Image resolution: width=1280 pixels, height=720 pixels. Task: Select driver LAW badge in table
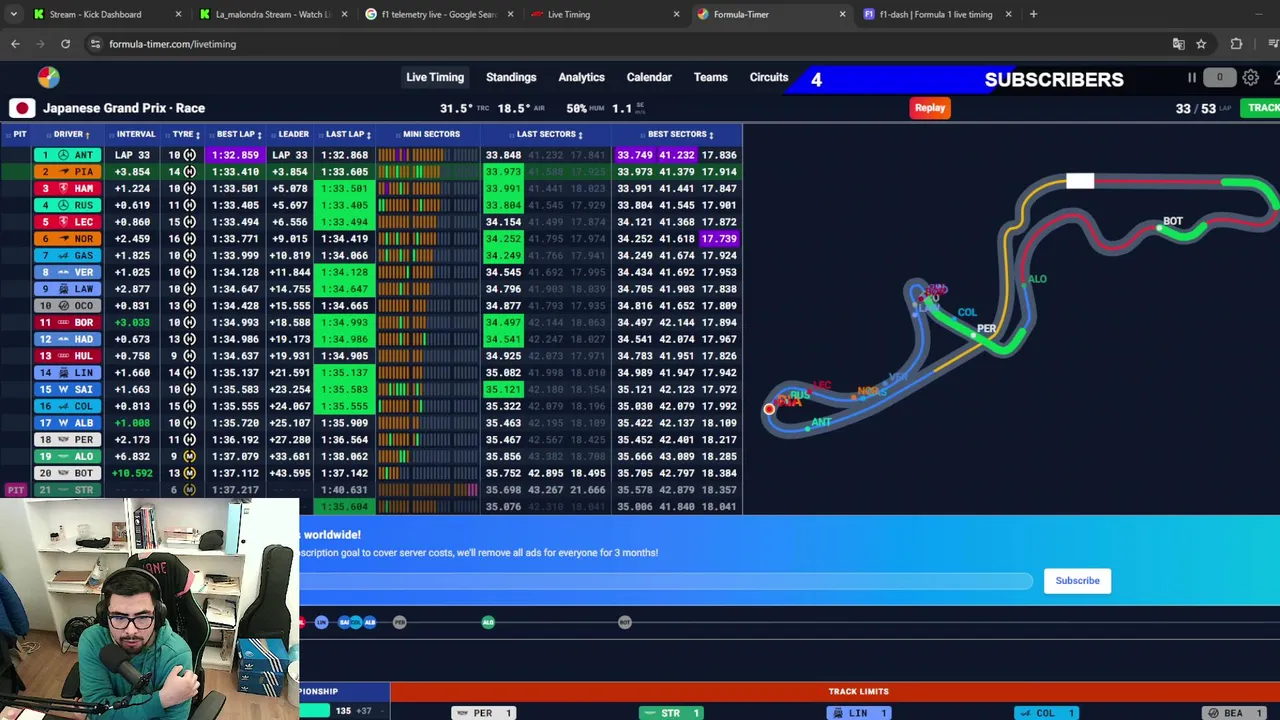67,289
